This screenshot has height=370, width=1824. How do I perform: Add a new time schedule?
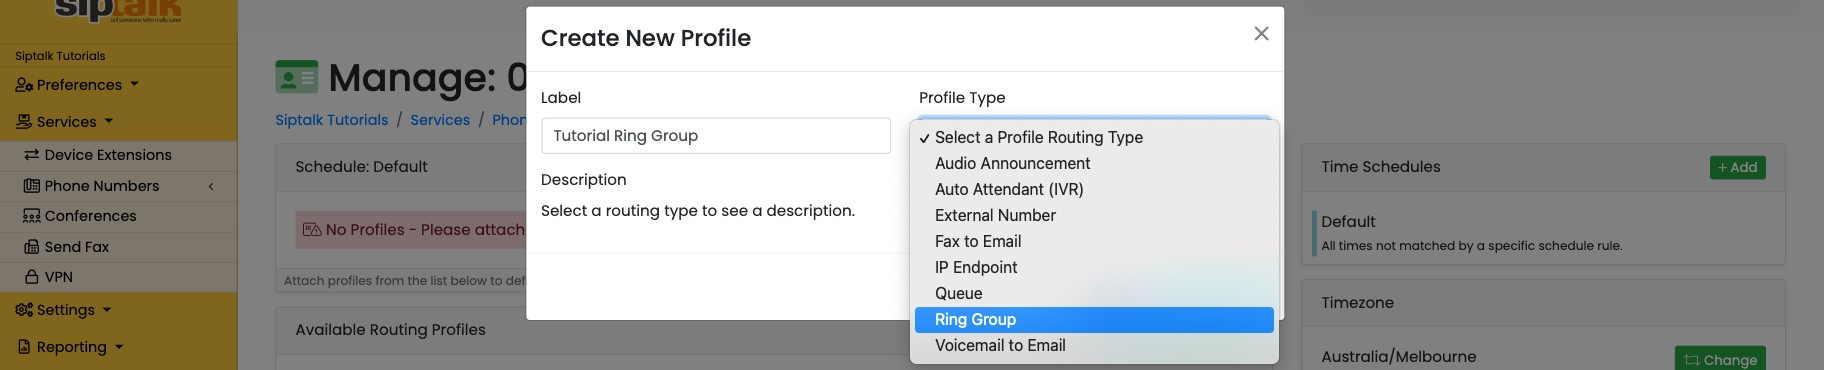[1737, 168]
